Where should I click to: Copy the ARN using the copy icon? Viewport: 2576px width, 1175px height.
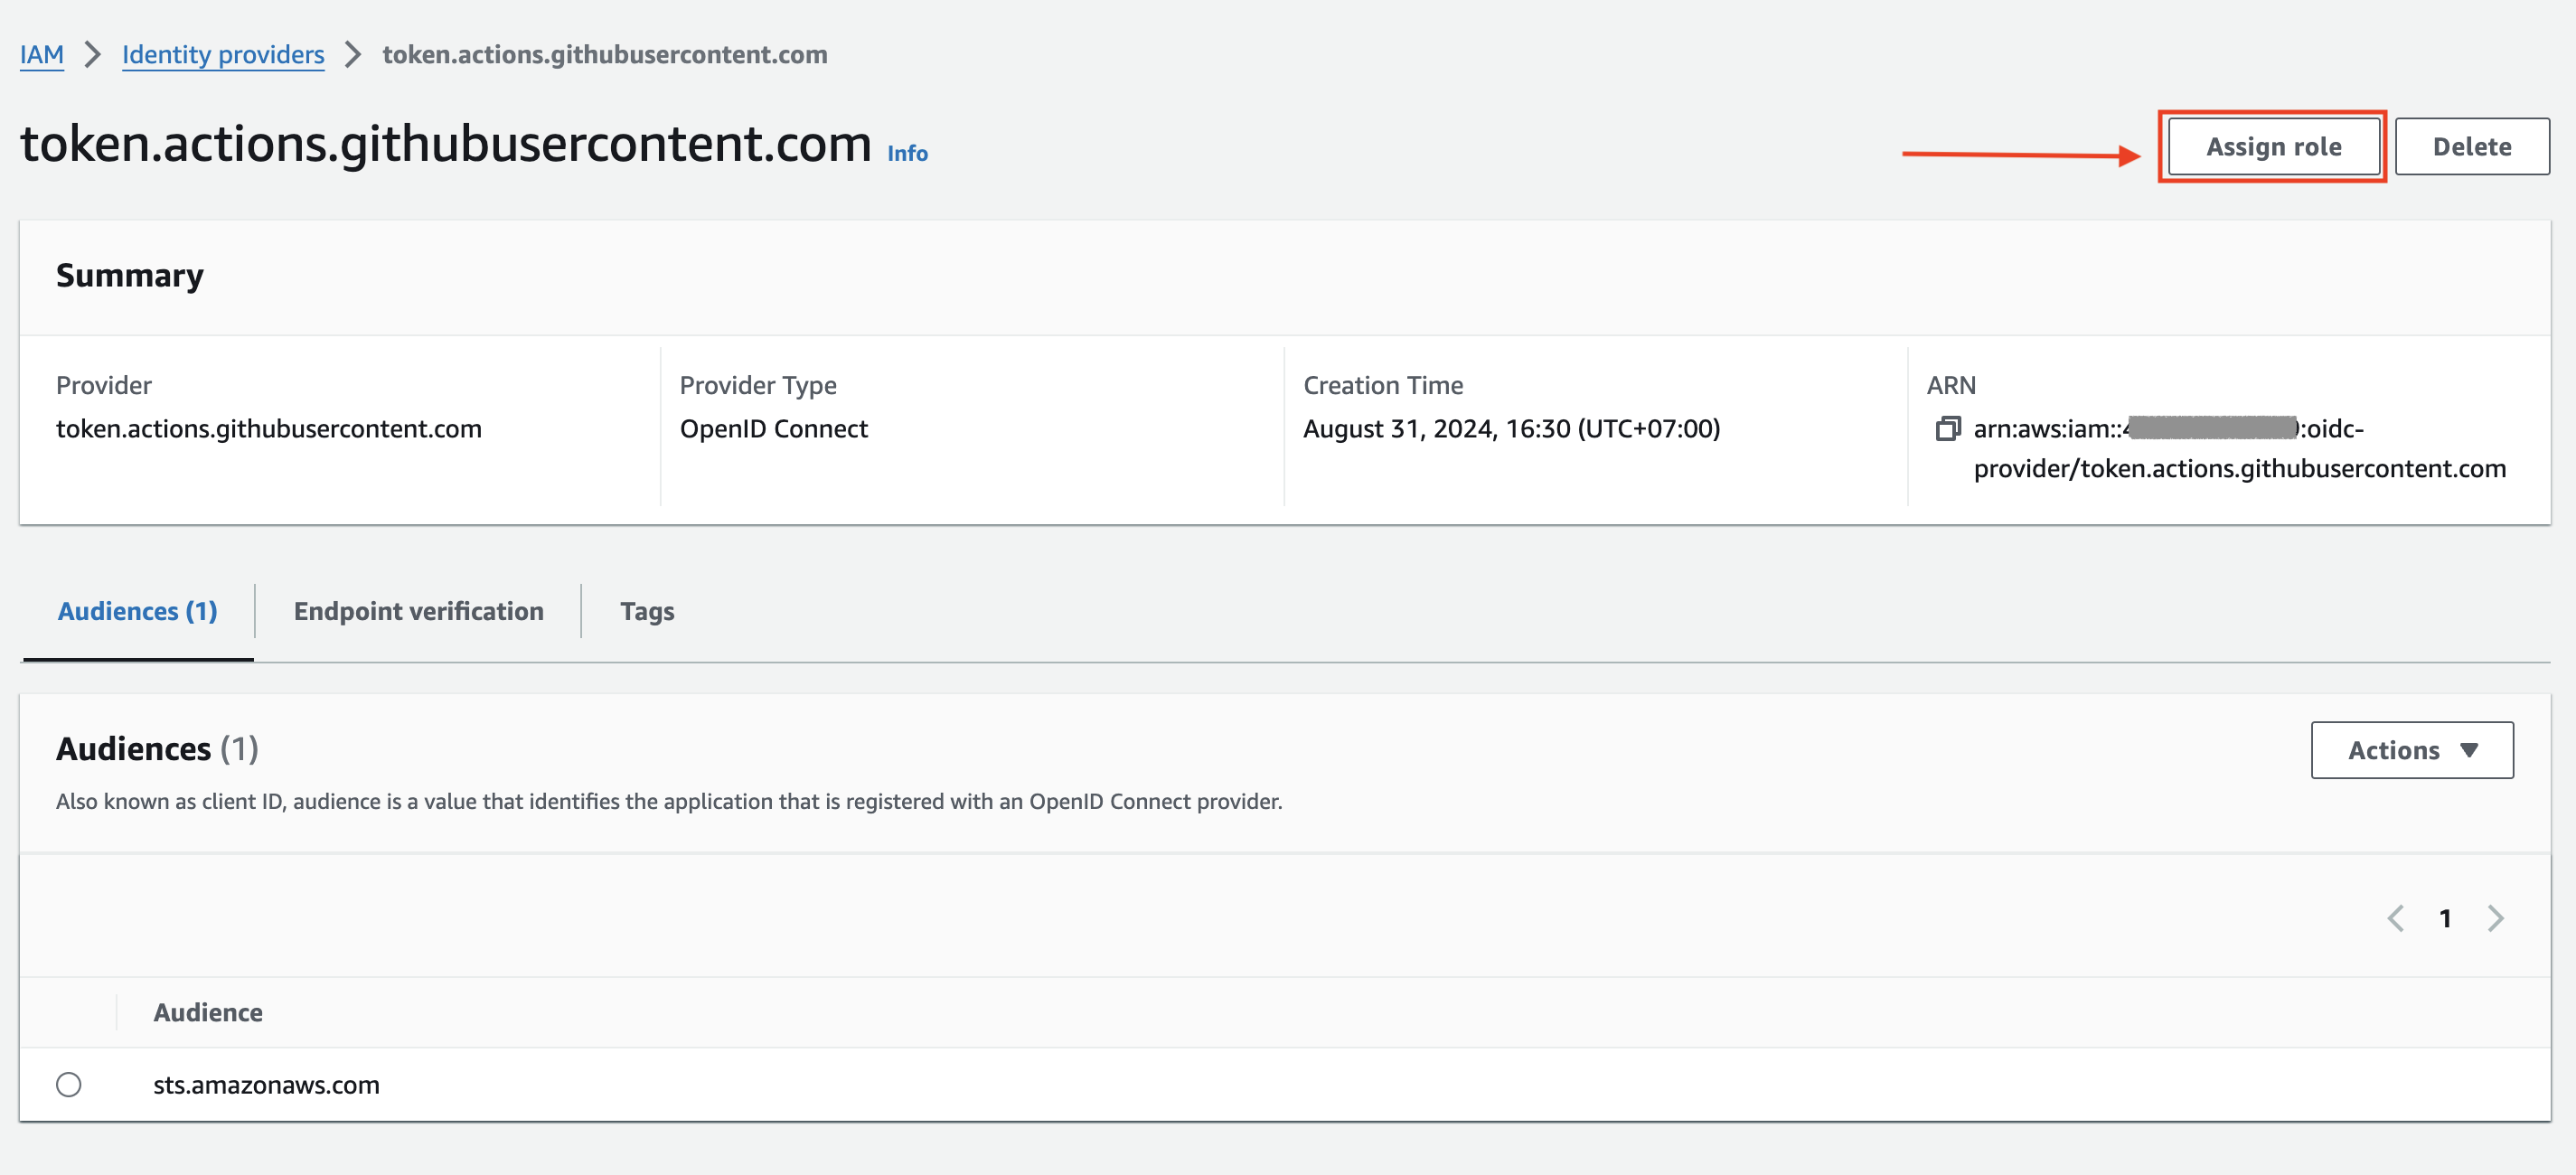pos(1947,429)
